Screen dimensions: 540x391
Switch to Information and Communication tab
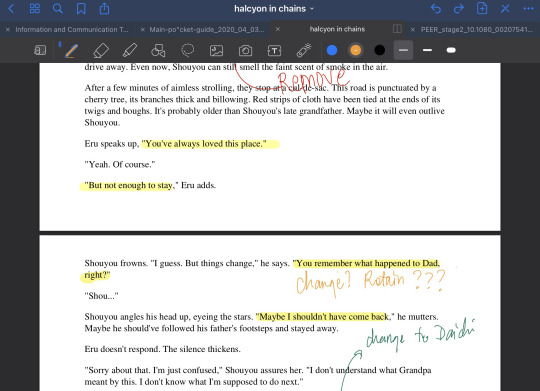tap(72, 30)
